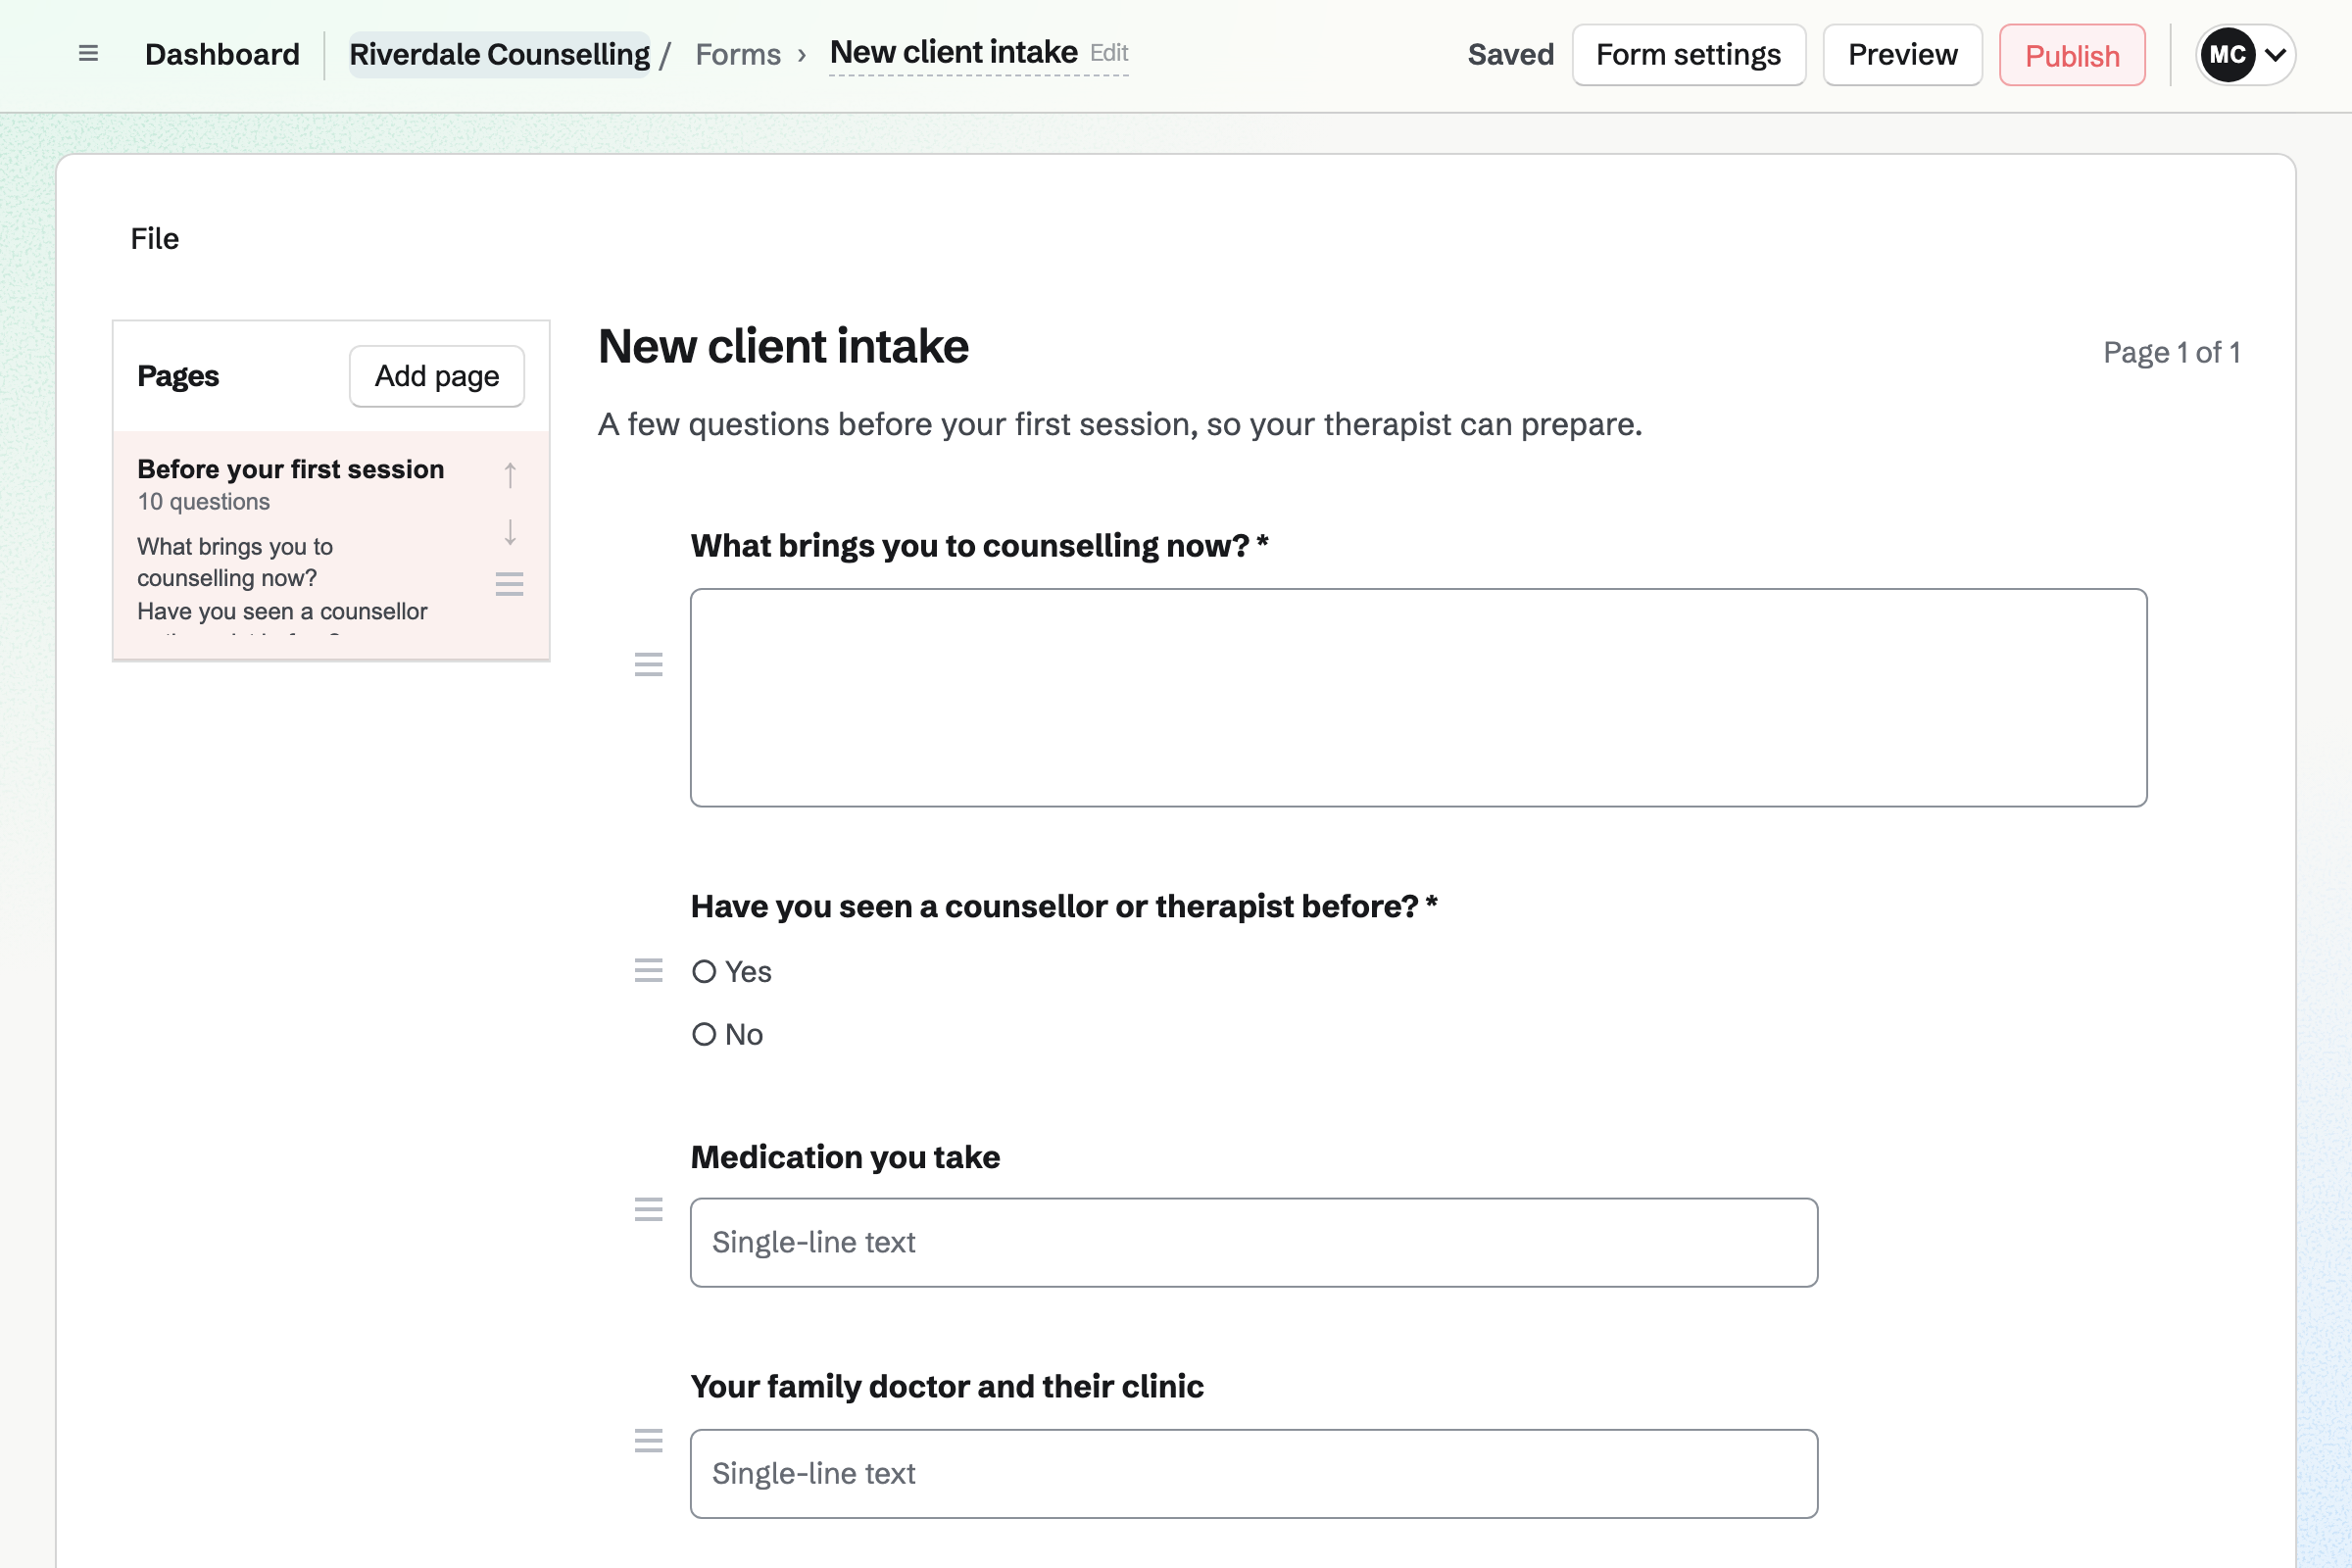Click the 'New client intake' form heading

click(783, 346)
